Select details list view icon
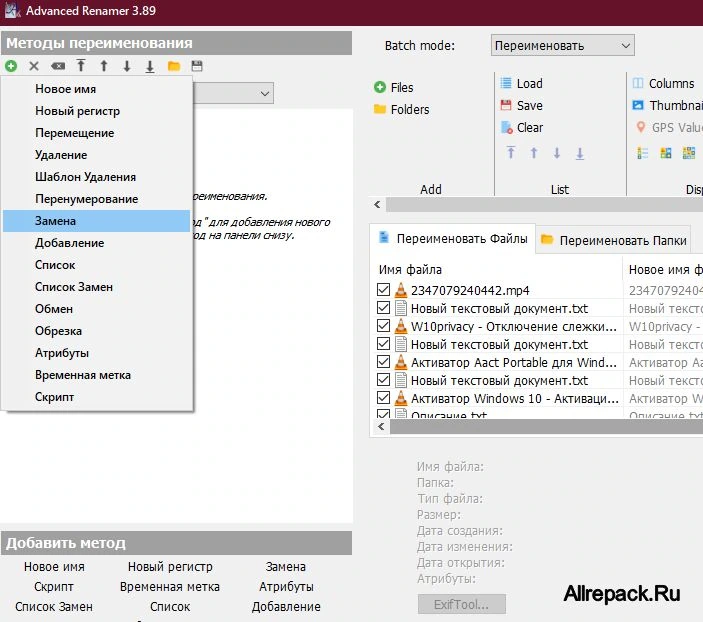 click(642, 153)
